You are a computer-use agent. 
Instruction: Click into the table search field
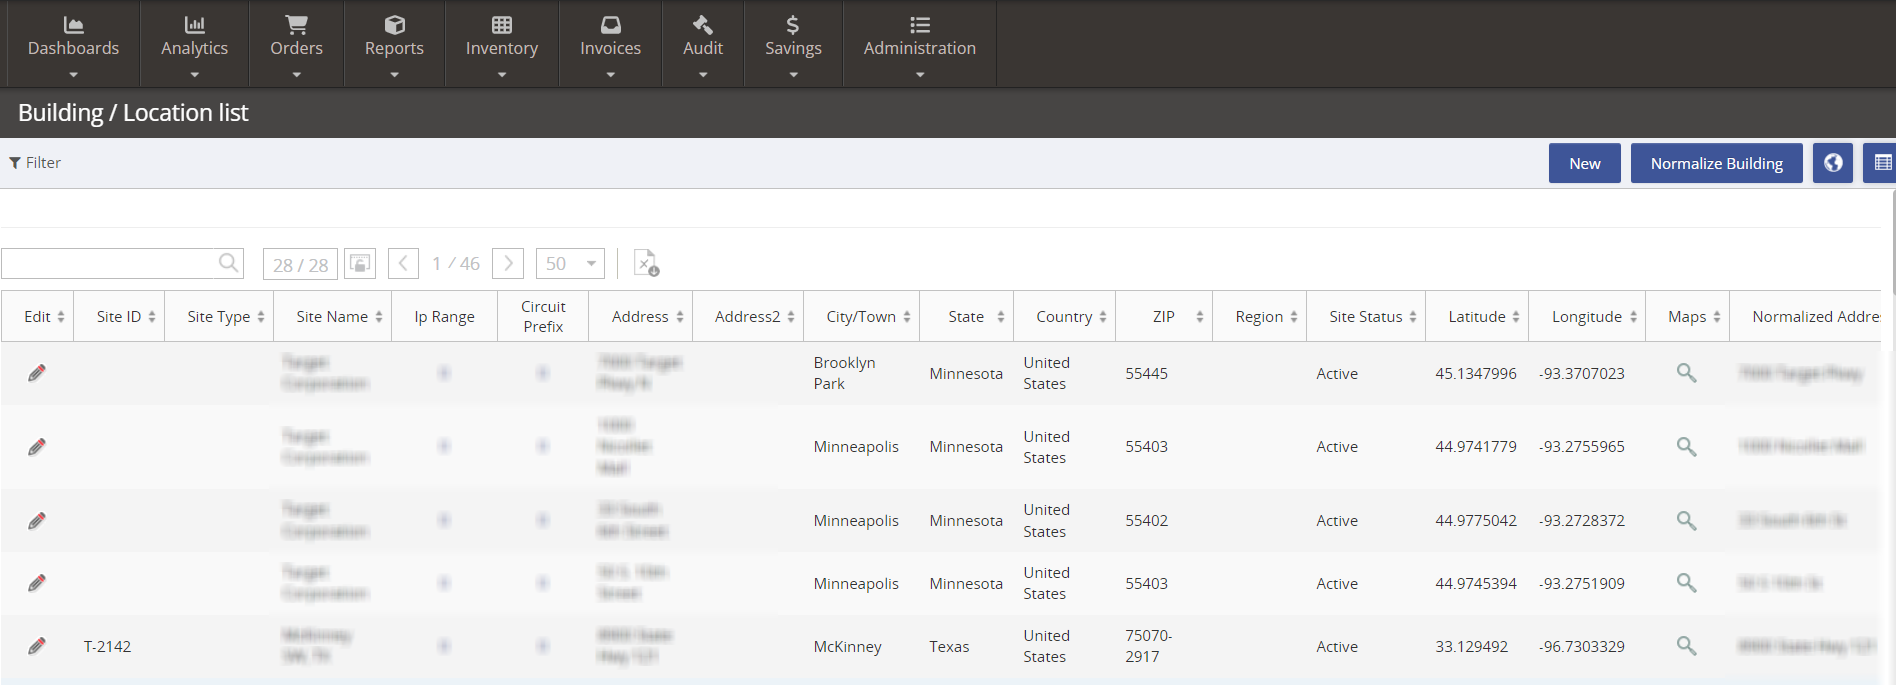click(x=108, y=263)
